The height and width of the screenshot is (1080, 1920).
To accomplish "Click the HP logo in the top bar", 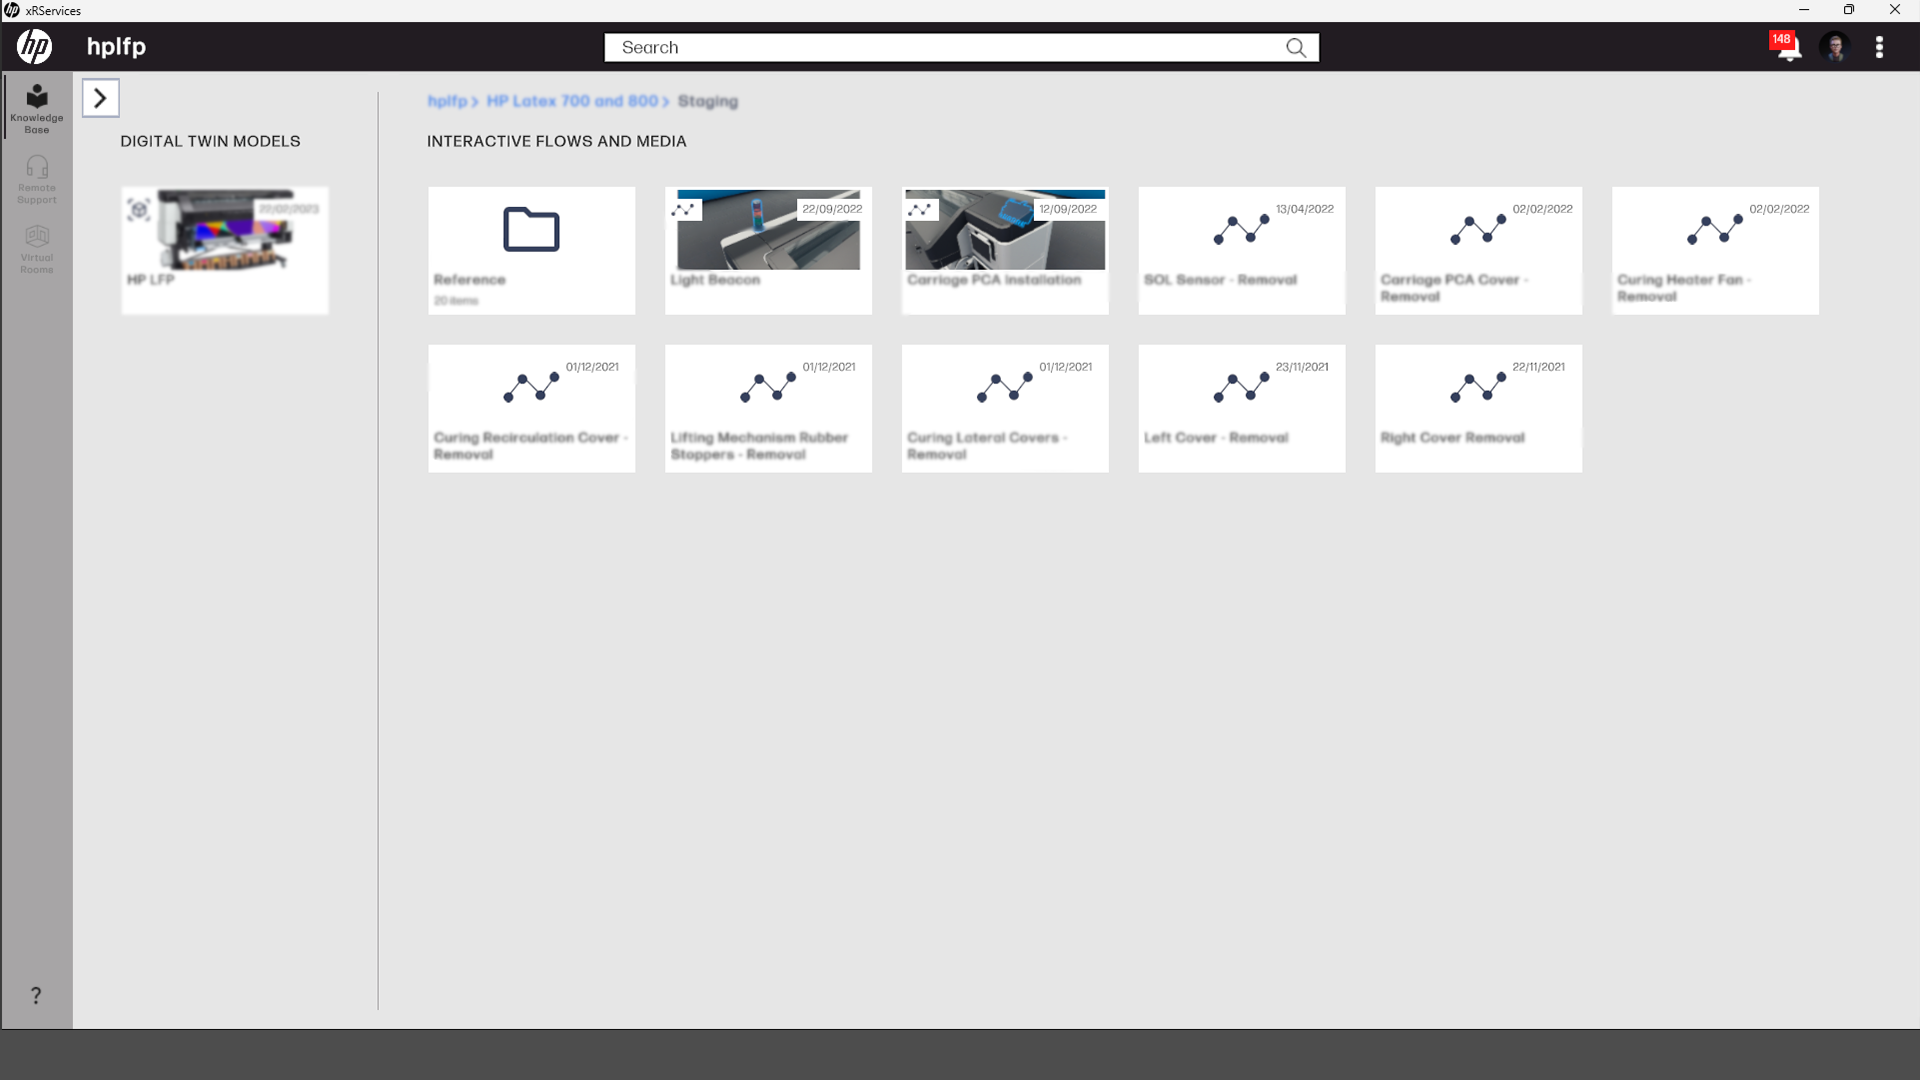I will (33, 46).
